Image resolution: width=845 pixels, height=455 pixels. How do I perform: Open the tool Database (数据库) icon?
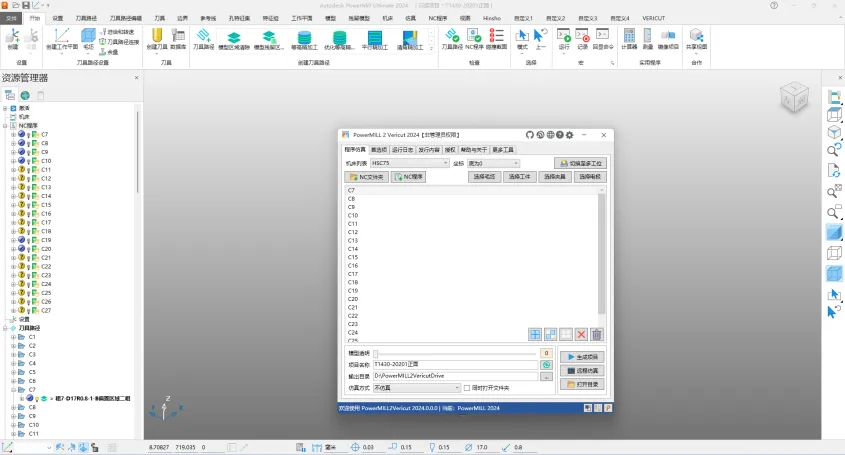[178, 39]
